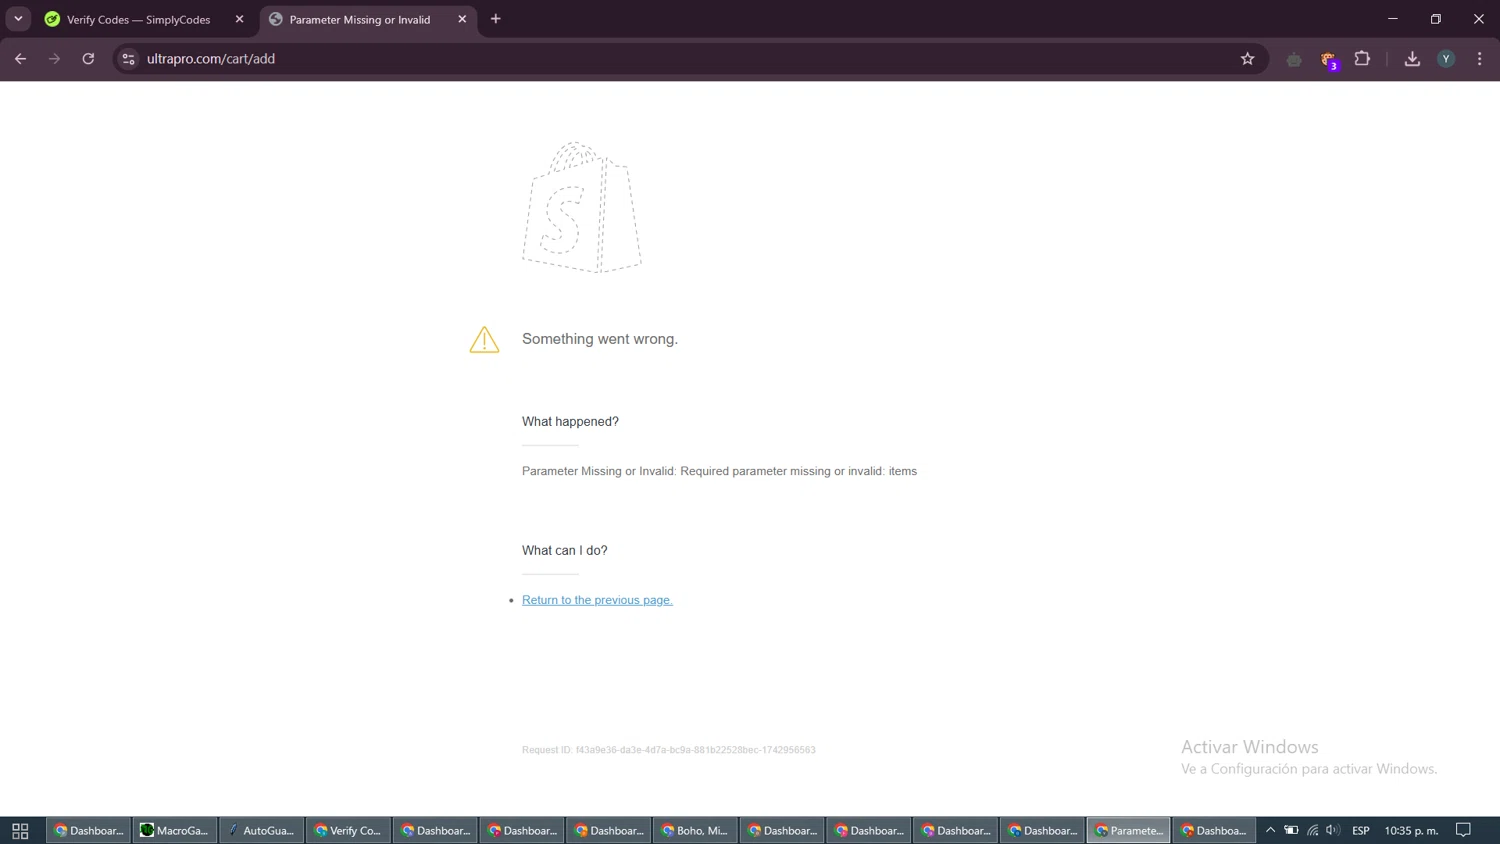Switch to Verify Co... taskbar window

pyautogui.click(x=348, y=830)
